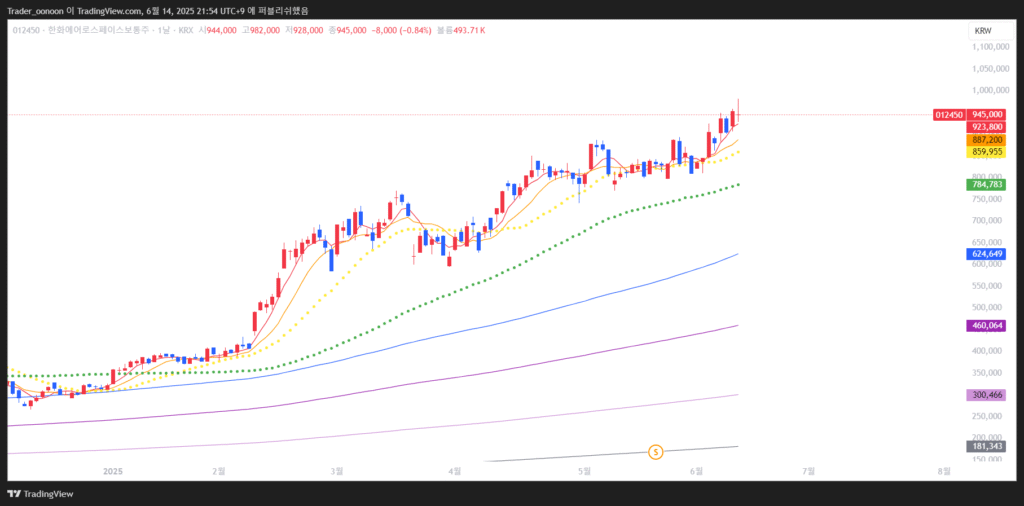Viewport: 1024px width, 506px height.
Task: Click the 6월 label on time axis
Action: tap(697, 471)
